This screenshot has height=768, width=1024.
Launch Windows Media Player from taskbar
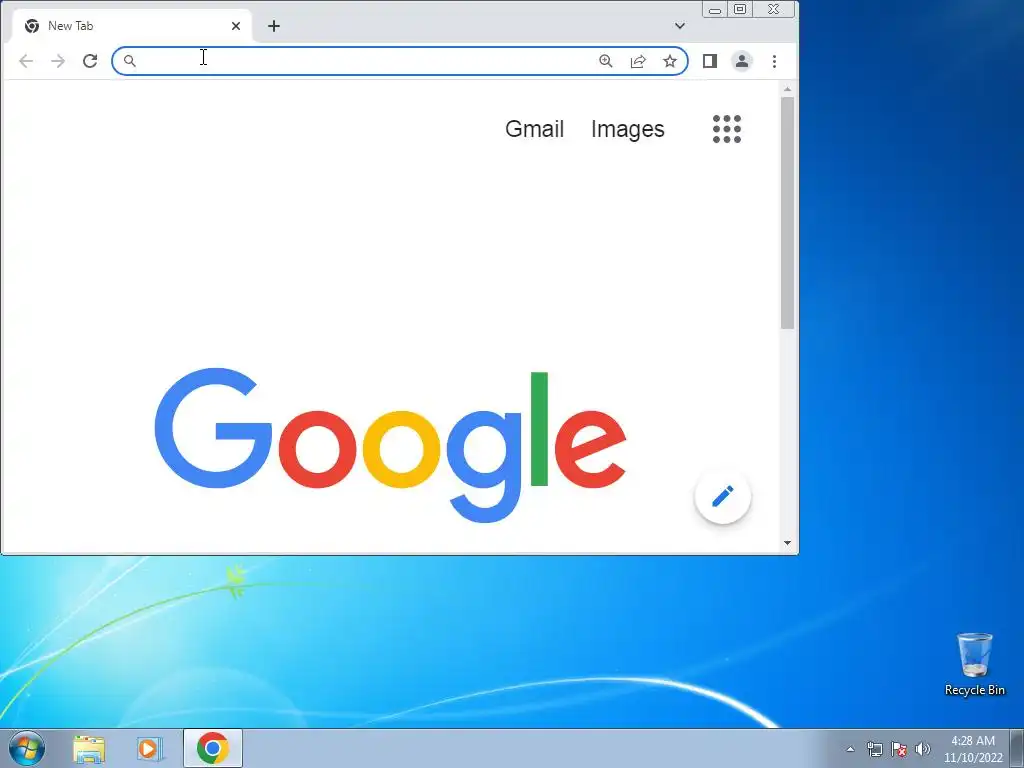pos(150,749)
